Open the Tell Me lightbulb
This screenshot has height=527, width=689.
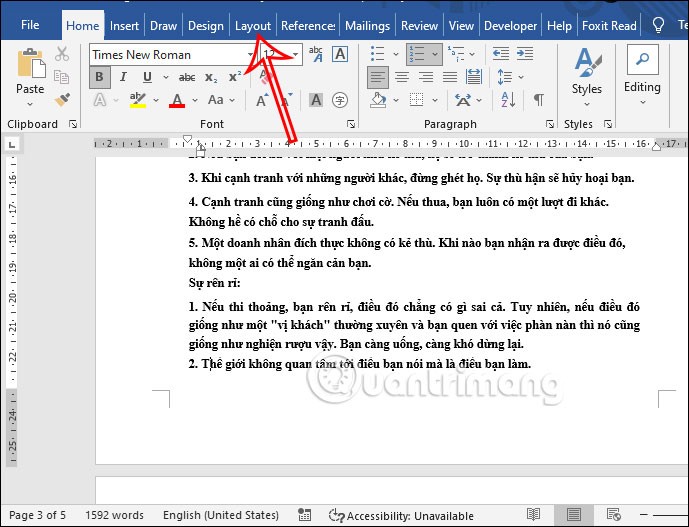[x=658, y=25]
